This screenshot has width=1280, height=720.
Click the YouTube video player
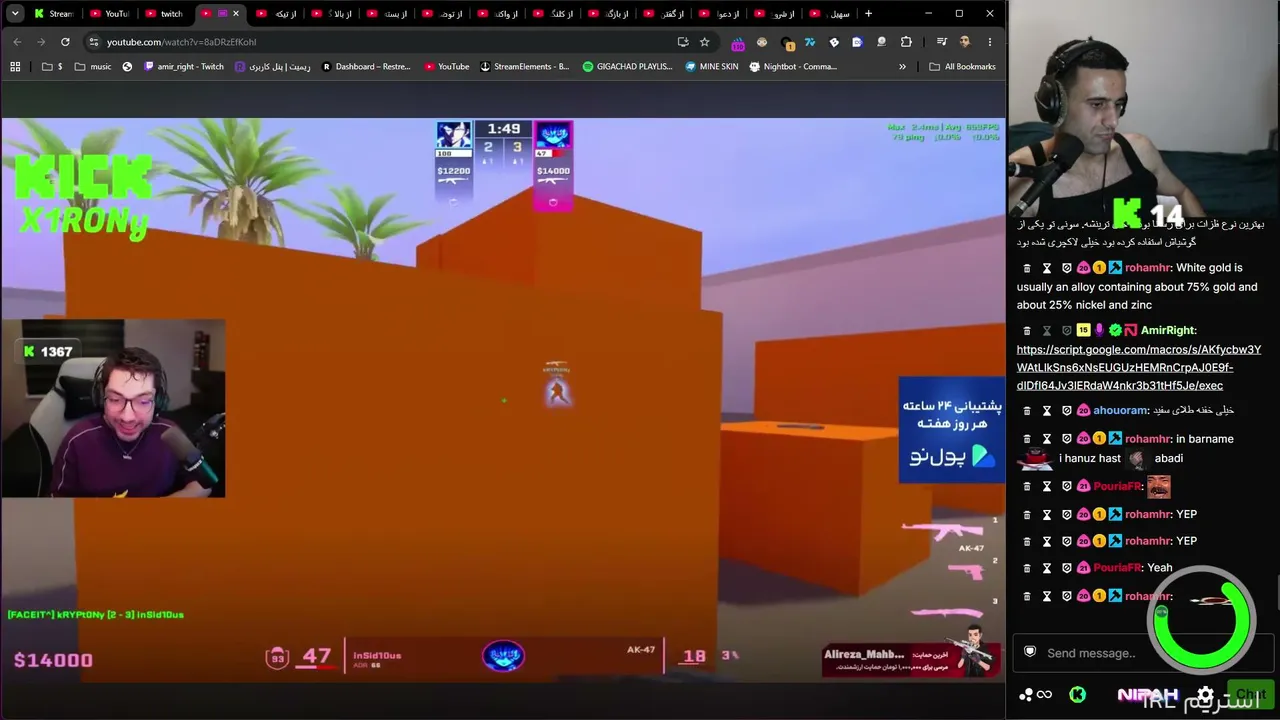[x=503, y=400]
